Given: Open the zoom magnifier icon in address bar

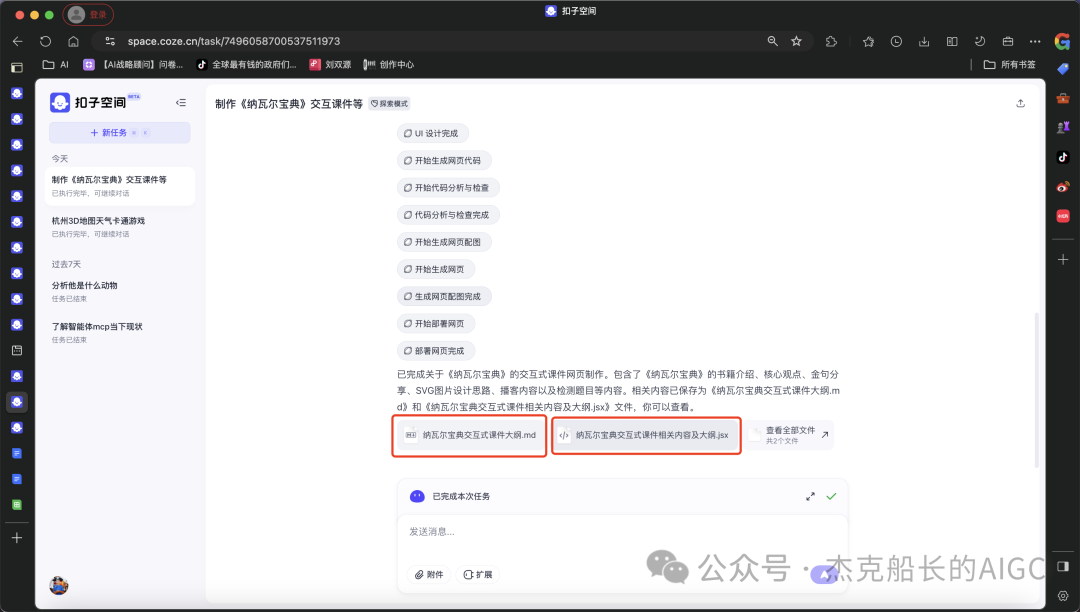Looking at the screenshot, I should [773, 41].
